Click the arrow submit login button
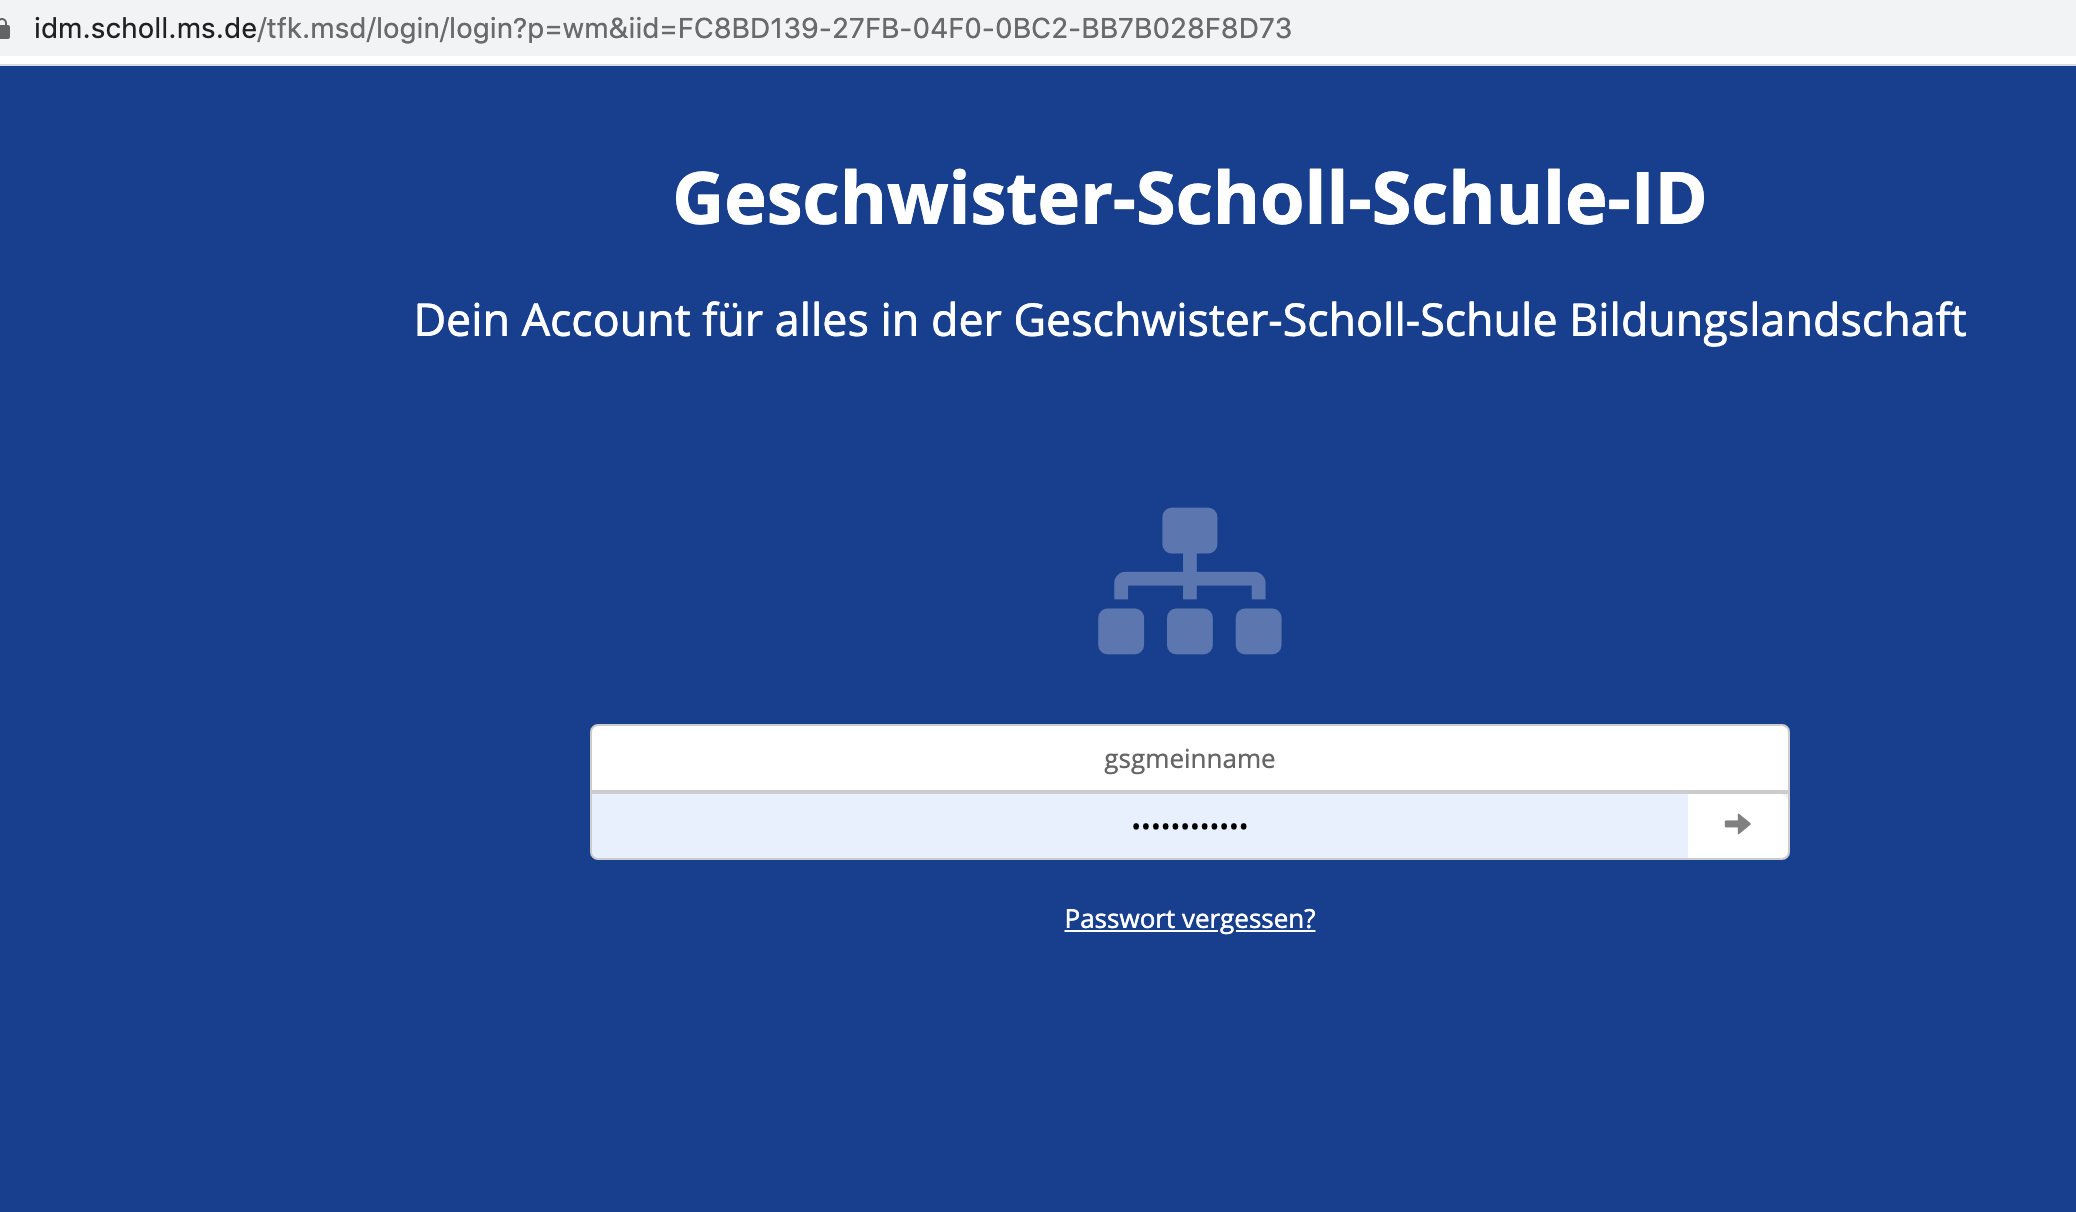Viewport: 2076px width, 1212px height. pyautogui.click(x=1737, y=824)
